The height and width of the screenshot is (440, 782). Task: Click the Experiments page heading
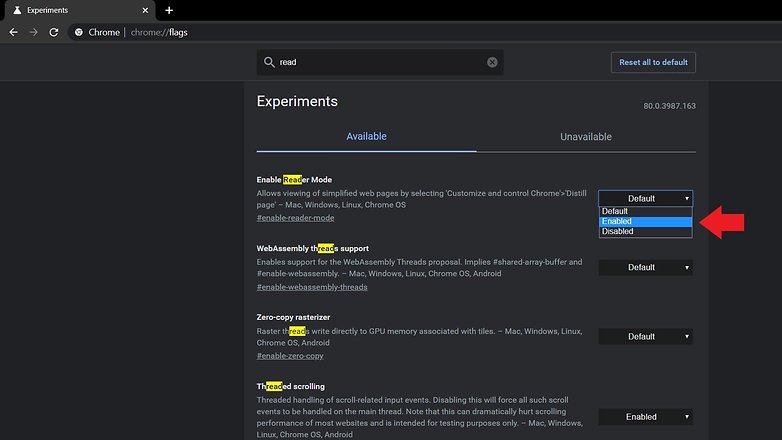pyautogui.click(x=297, y=101)
